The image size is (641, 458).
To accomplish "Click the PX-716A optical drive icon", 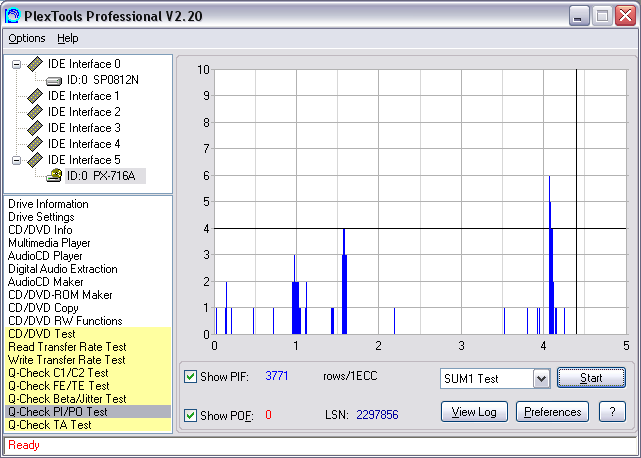I will coord(54,175).
